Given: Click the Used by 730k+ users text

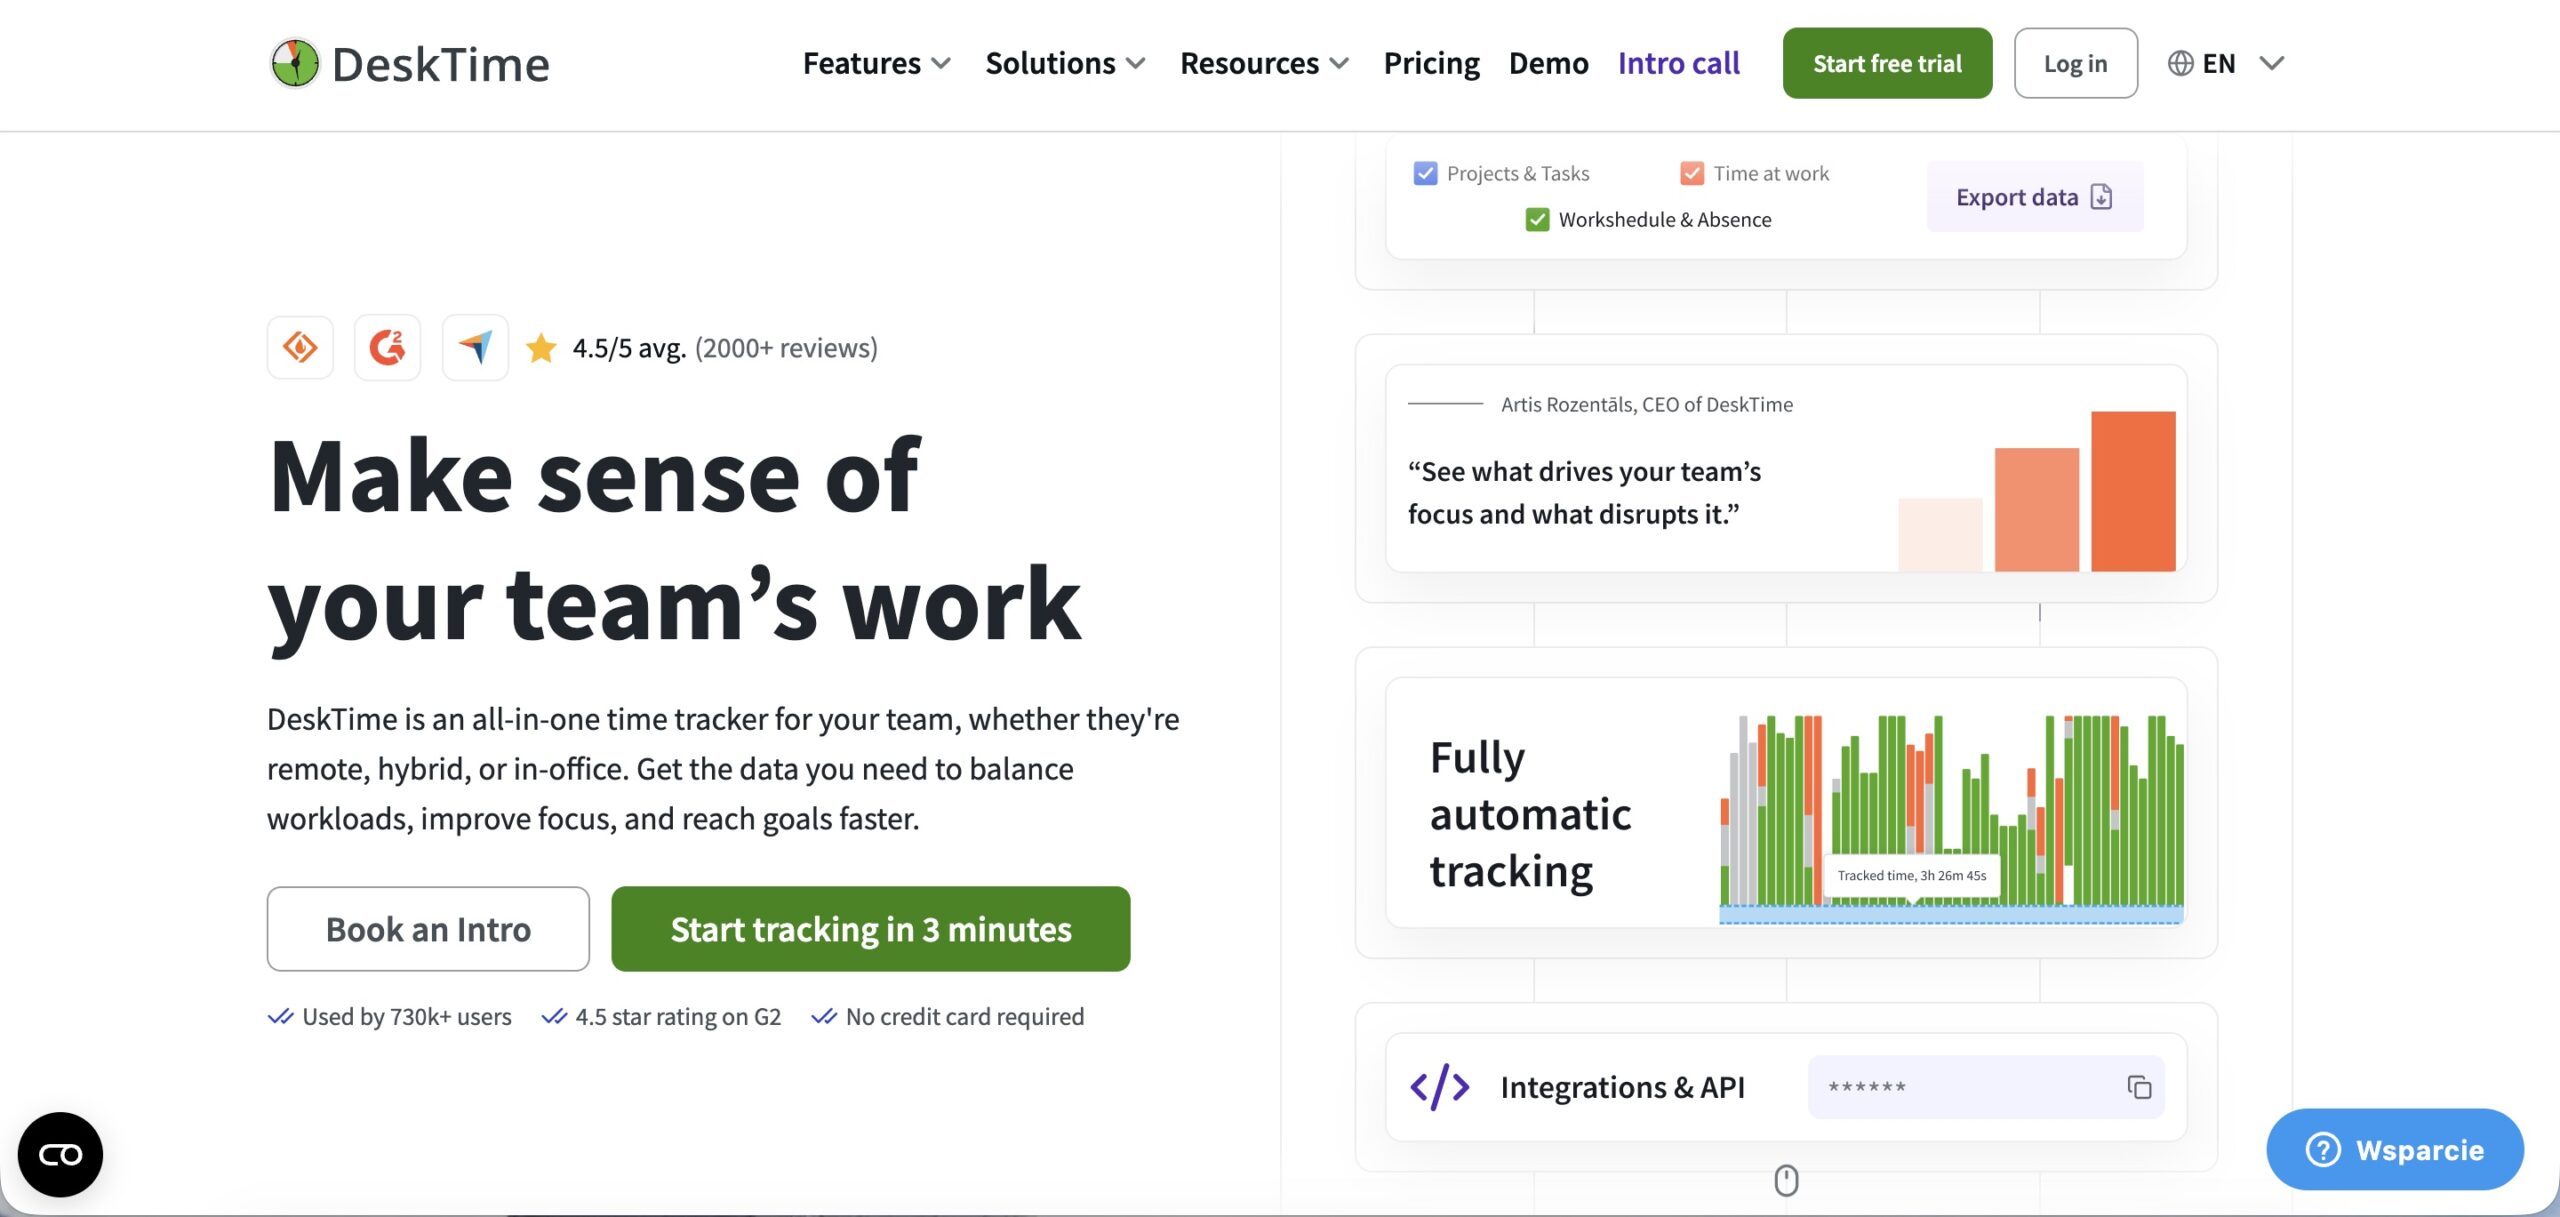Looking at the screenshot, I should pos(407,1017).
